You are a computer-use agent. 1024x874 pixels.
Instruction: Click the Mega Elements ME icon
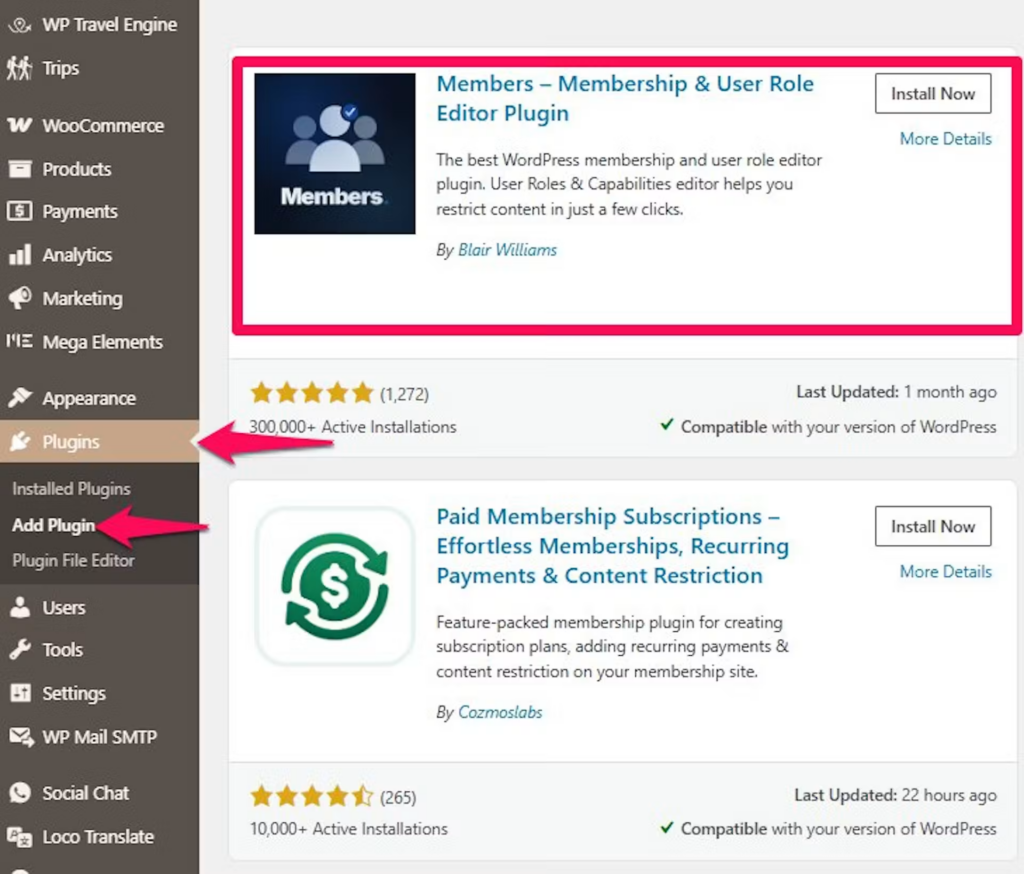[20, 341]
